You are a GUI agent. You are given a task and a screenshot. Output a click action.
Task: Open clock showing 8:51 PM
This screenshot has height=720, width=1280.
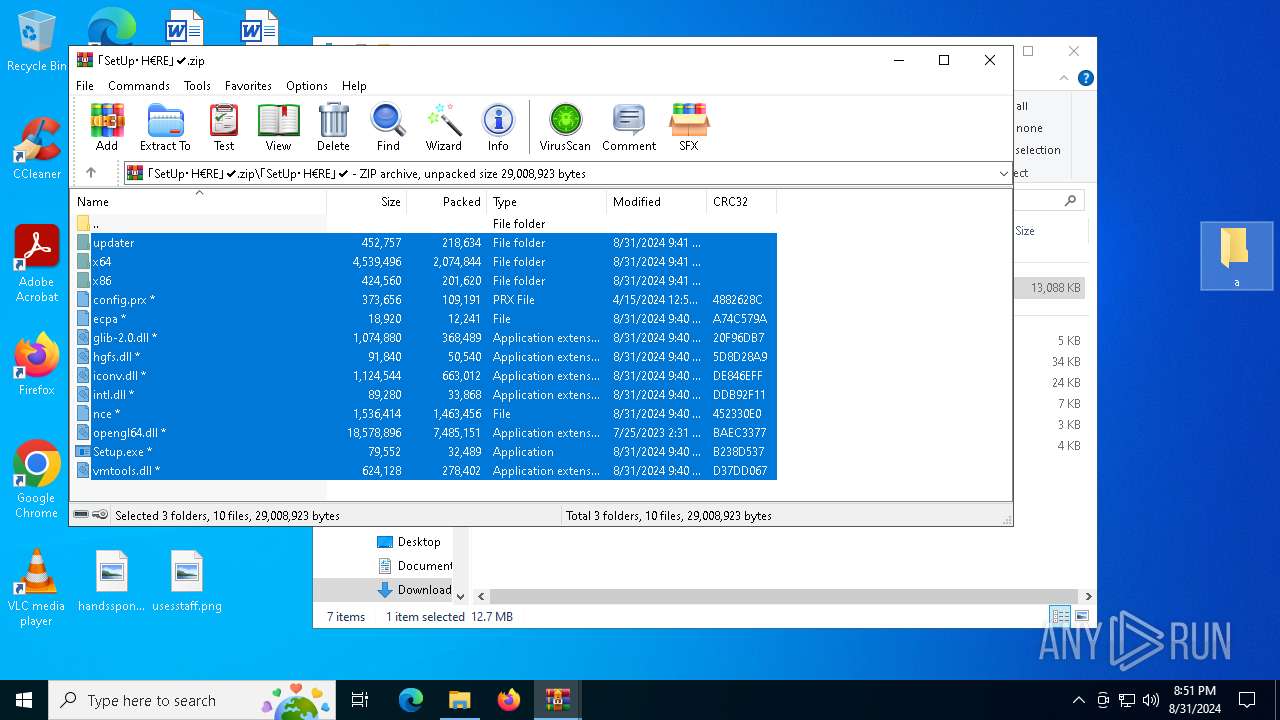point(1194,700)
